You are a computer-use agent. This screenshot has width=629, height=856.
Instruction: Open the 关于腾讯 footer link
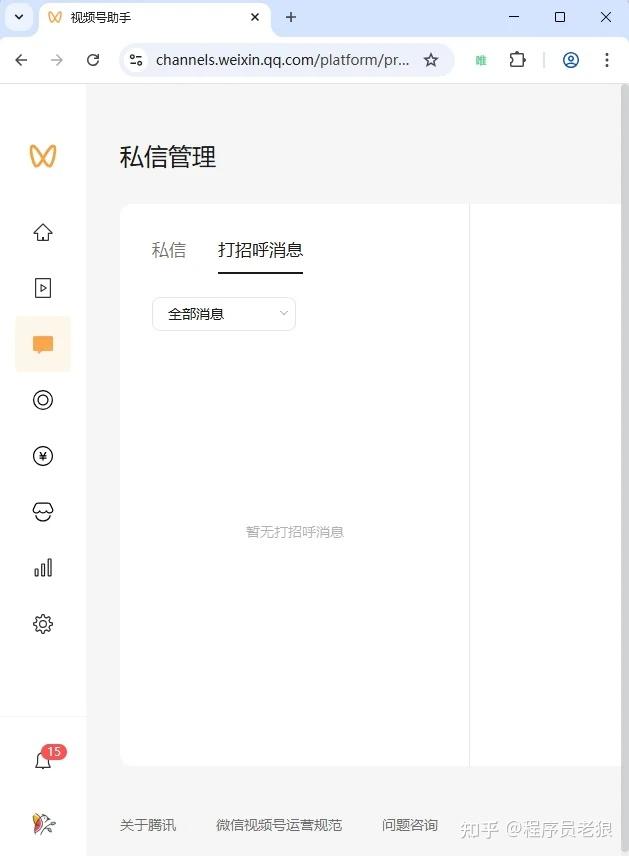click(148, 825)
